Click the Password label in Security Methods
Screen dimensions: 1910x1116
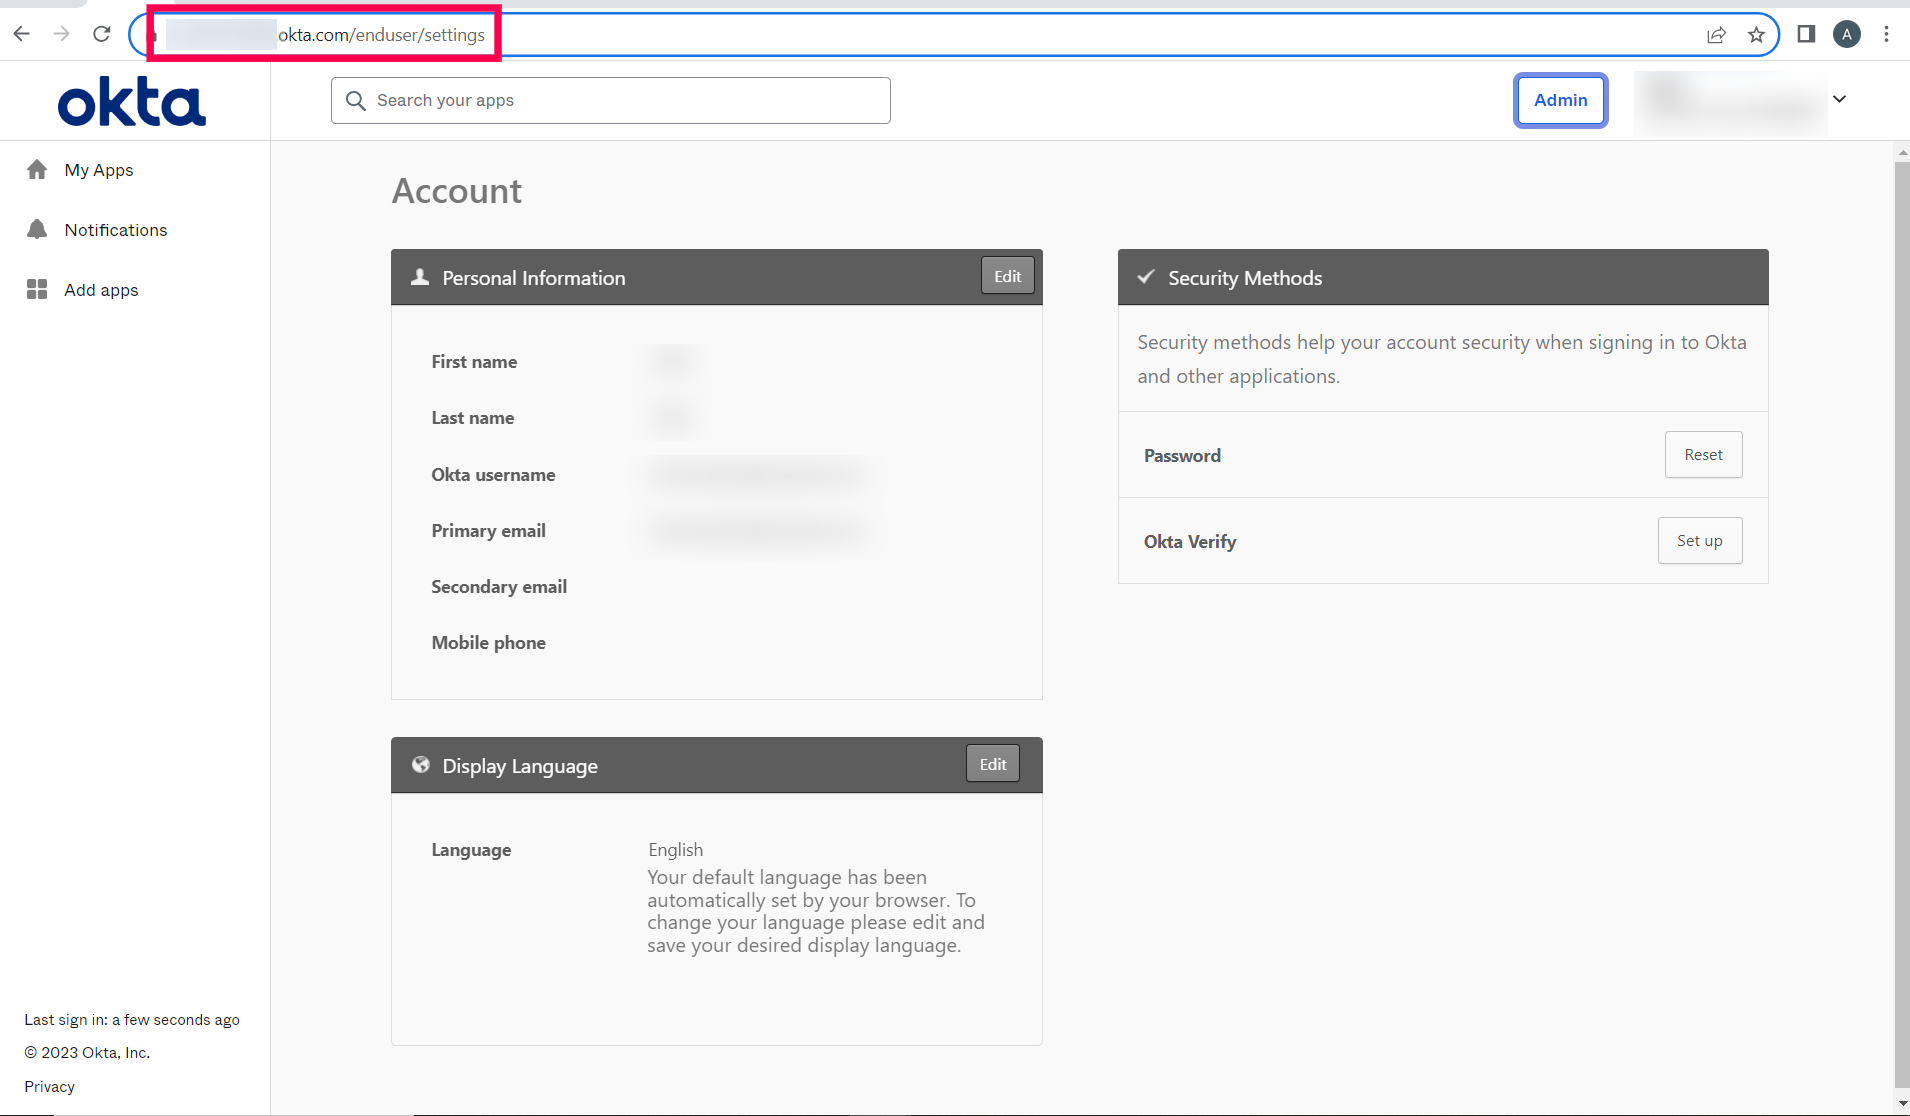point(1183,456)
